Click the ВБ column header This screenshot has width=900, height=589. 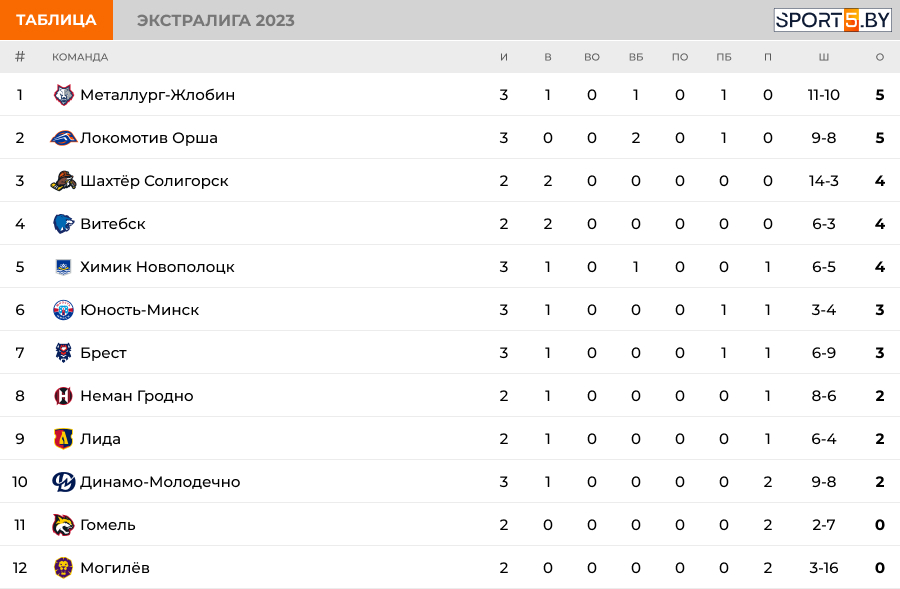pyautogui.click(x=636, y=57)
